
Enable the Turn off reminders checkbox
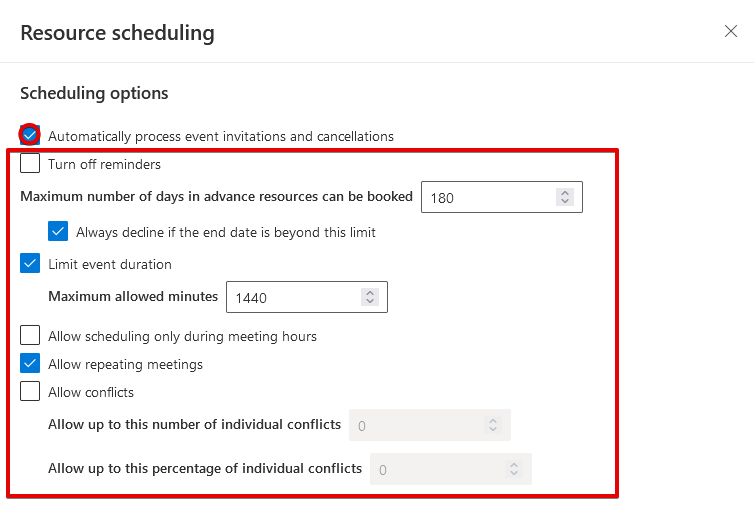[30, 164]
